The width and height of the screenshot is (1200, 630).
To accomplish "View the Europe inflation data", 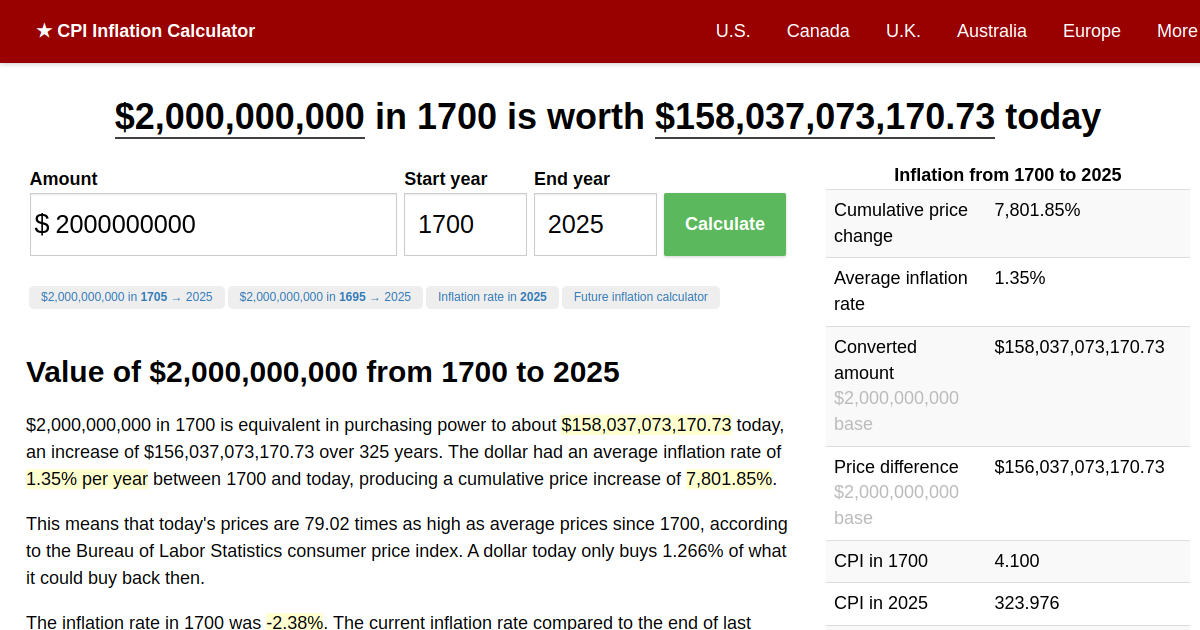I will pos(1091,31).
